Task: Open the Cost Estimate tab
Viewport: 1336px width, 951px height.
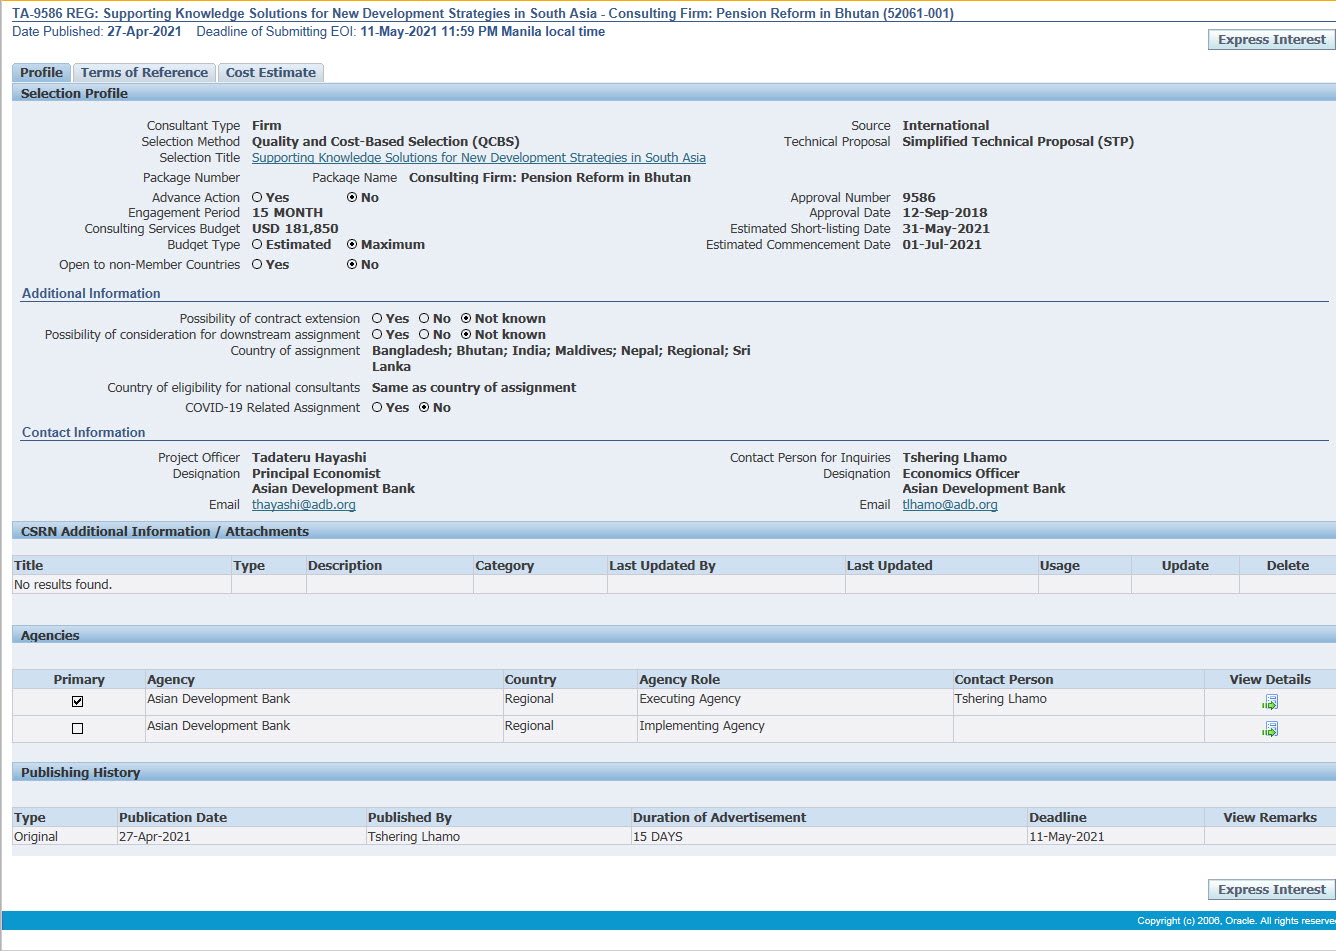Action: pos(270,72)
